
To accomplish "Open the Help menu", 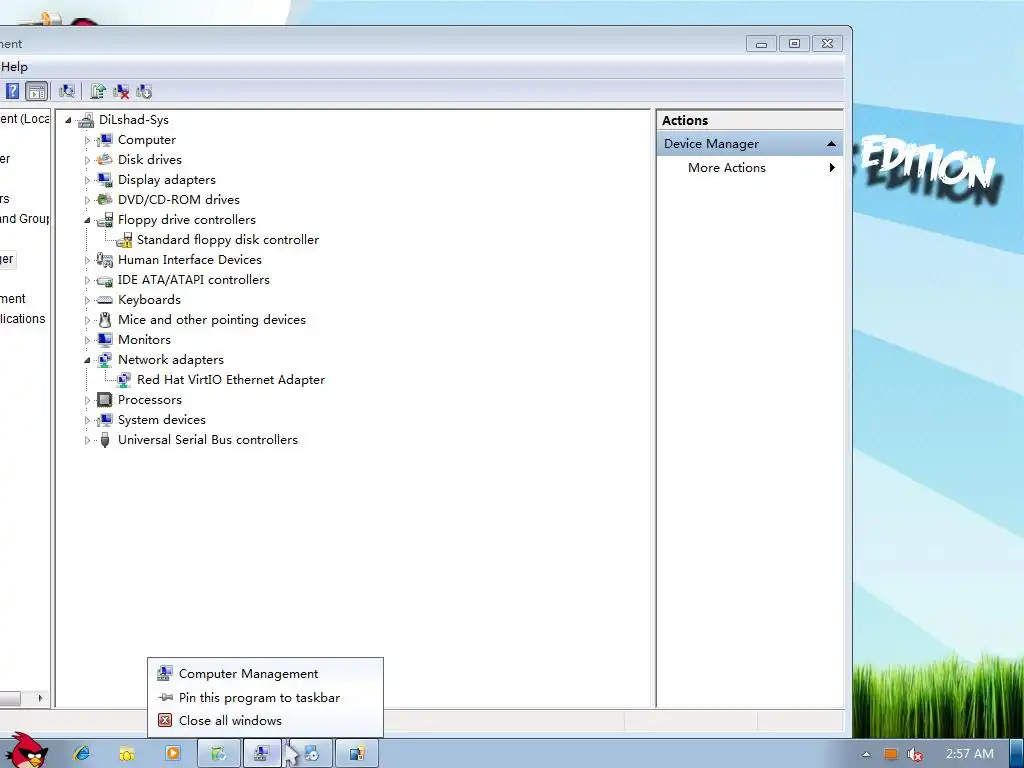I will pyautogui.click(x=14, y=67).
